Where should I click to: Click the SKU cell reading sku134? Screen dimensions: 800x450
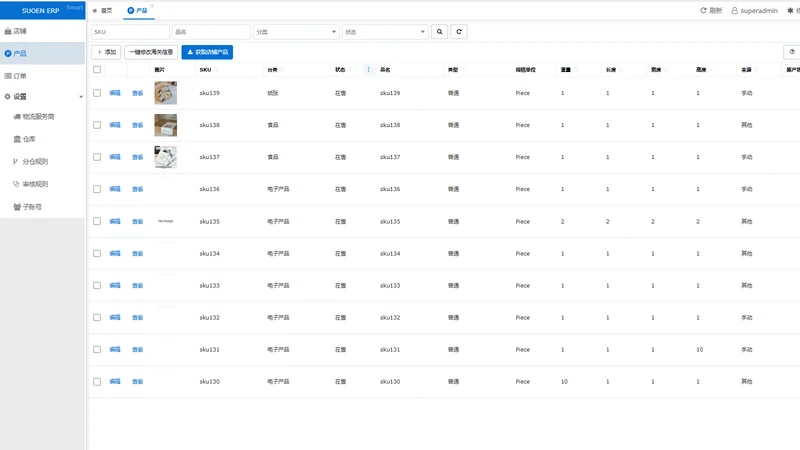click(x=209, y=254)
